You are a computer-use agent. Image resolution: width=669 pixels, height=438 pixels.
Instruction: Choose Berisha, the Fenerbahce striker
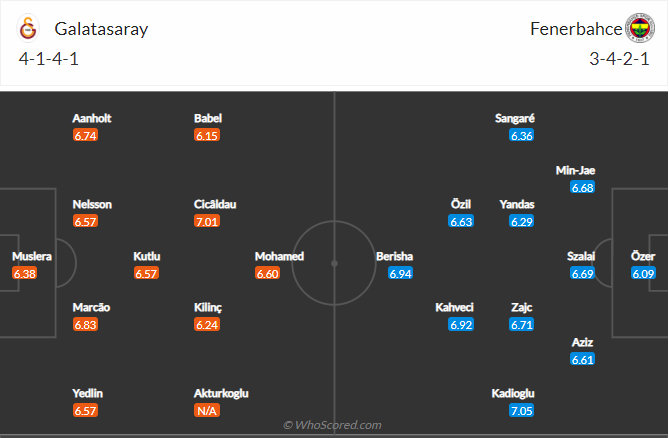click(x=394, y=256)
